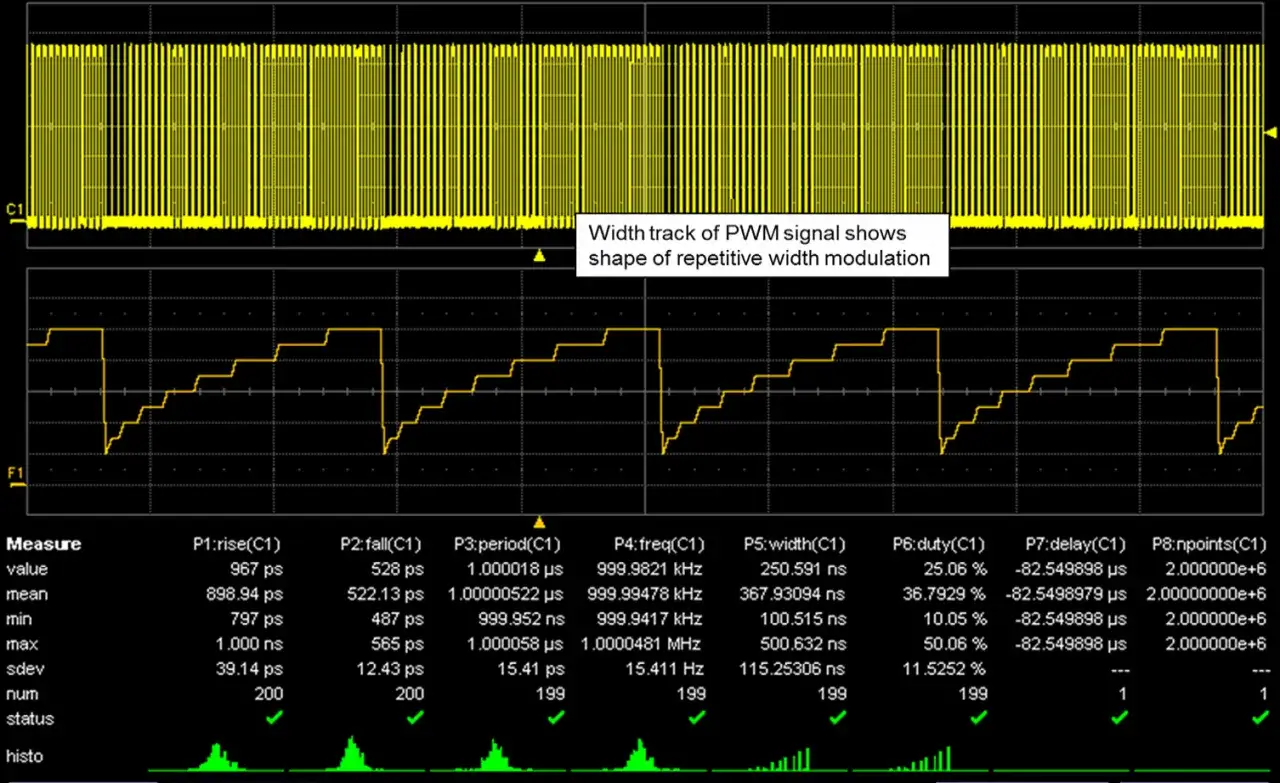The width and height of the screenshot is (1280, 783).
Task: Click upper grid trigger delay triangle marker
Action: point(539,256)
